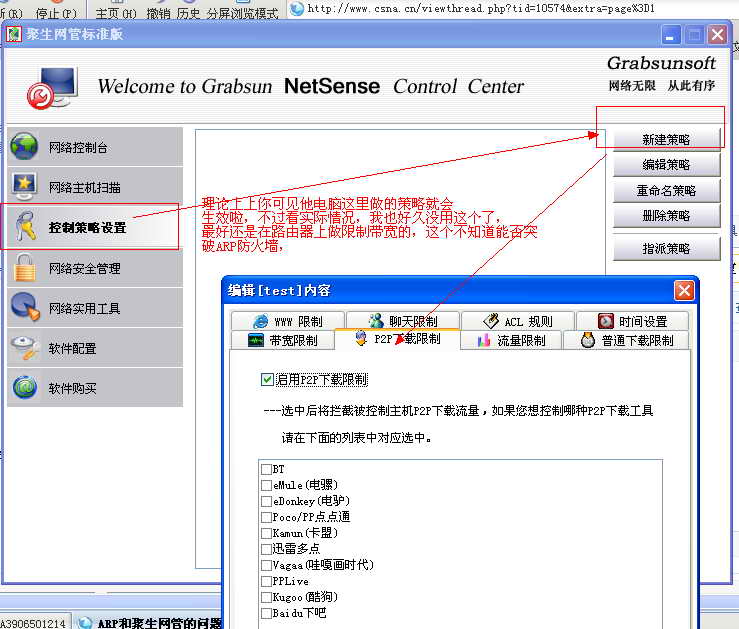Click the chart icon on 流量限制 tab
739x629 pixels.
point(484,340)
